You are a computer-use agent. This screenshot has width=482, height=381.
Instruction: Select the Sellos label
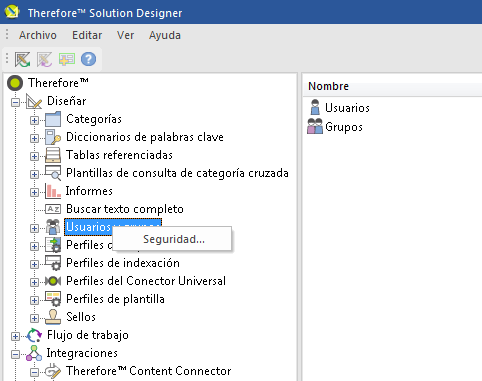click(81, 317)
